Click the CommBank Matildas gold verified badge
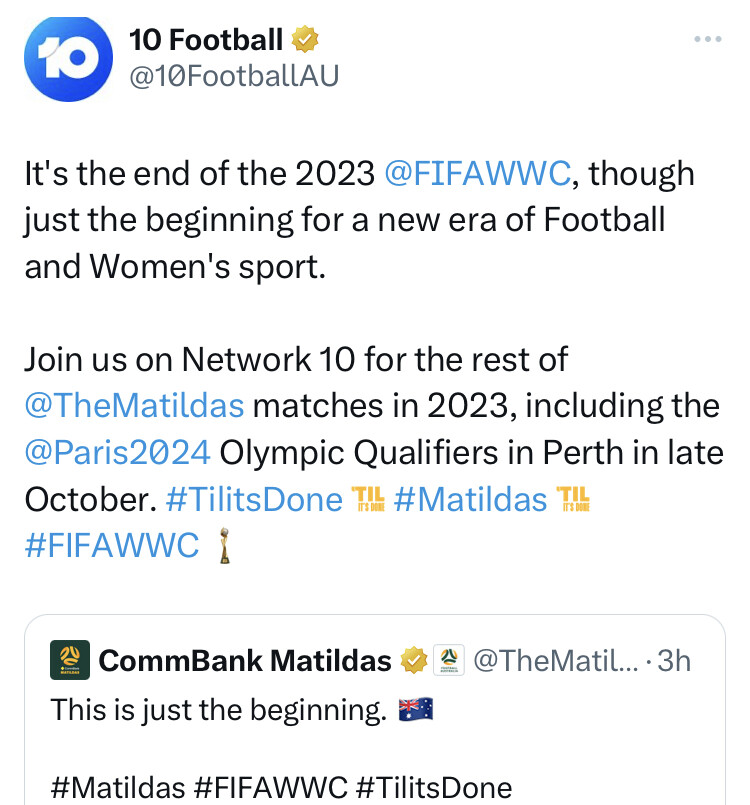The image size is (750, 805). (413, 661)
